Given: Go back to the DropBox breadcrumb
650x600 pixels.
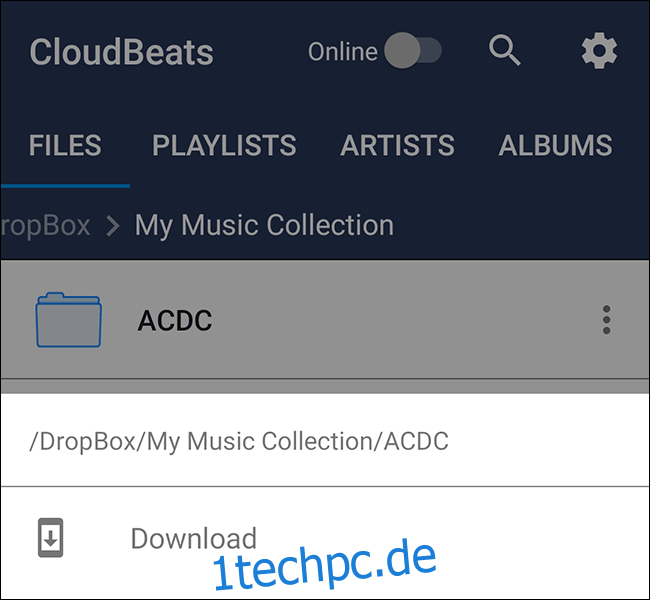Looking at the screenshot, I should pos(45,226).
